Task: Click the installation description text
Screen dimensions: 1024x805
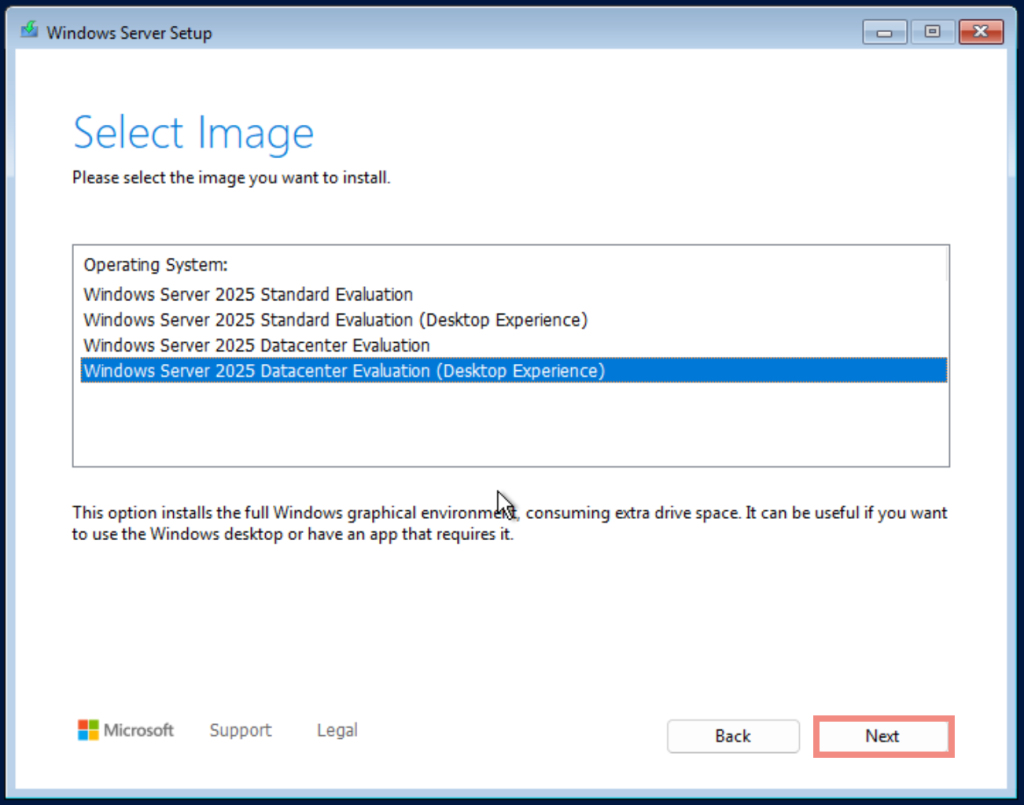Action: tap(500, 523)
